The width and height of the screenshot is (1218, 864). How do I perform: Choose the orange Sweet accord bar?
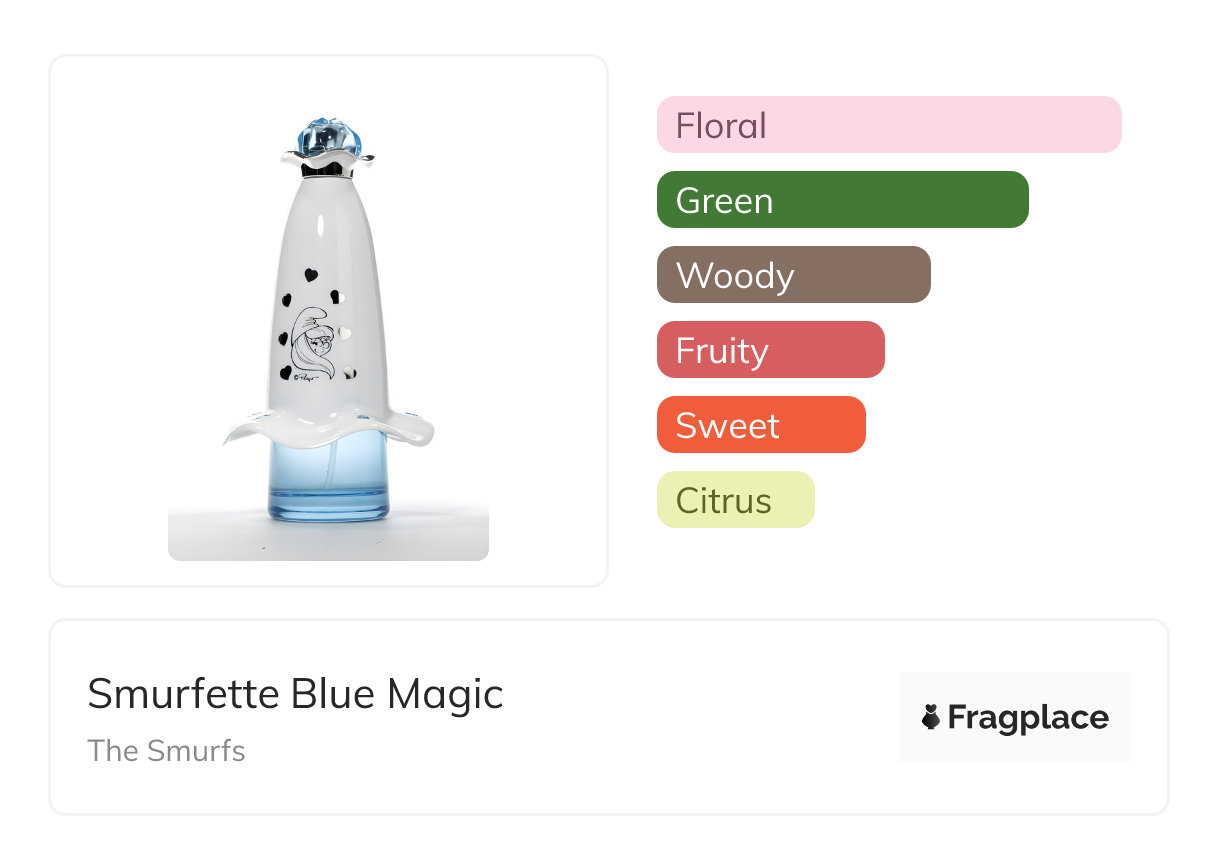tap(760, 425)
